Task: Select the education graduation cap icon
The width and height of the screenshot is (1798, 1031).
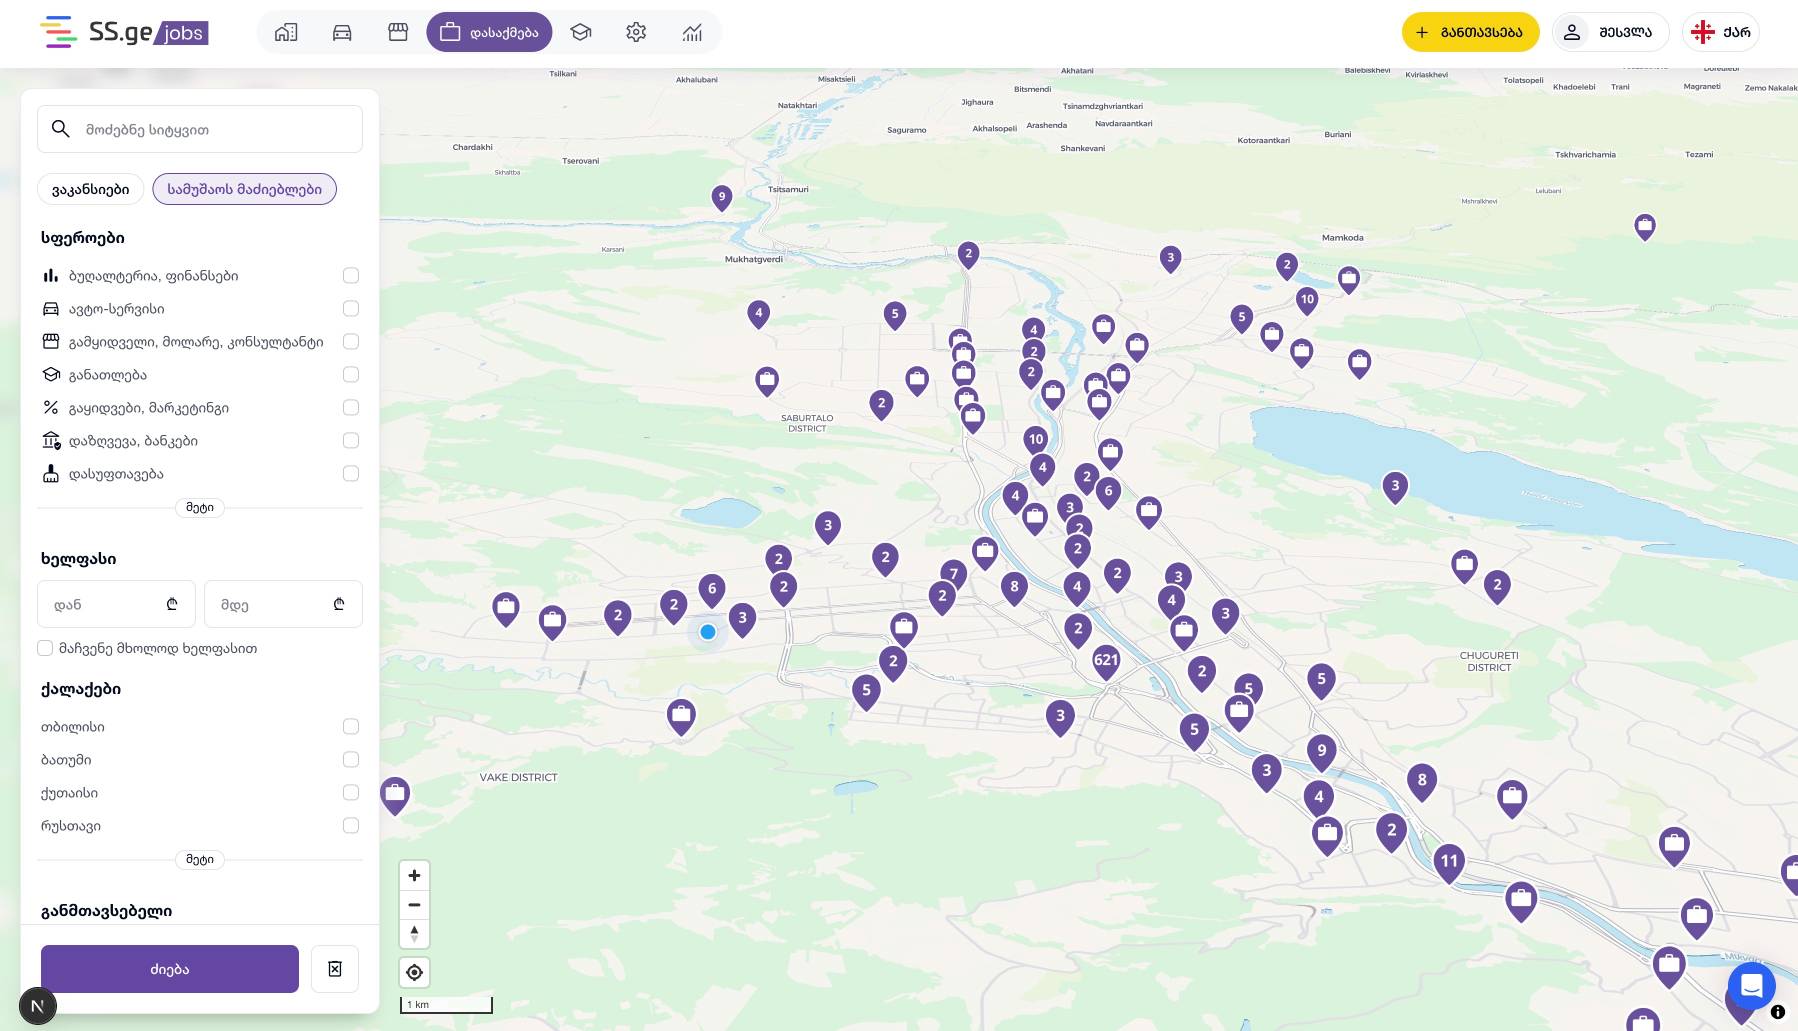Action: tap(580, 32)
